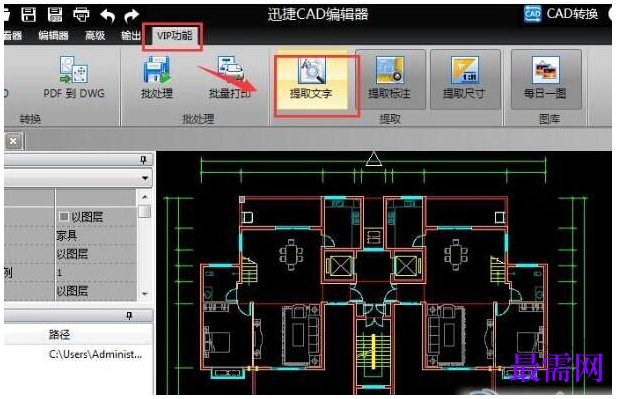Viewport: 622px width, 399px height.
Task: Undo the last action
Action: point(108,15)
